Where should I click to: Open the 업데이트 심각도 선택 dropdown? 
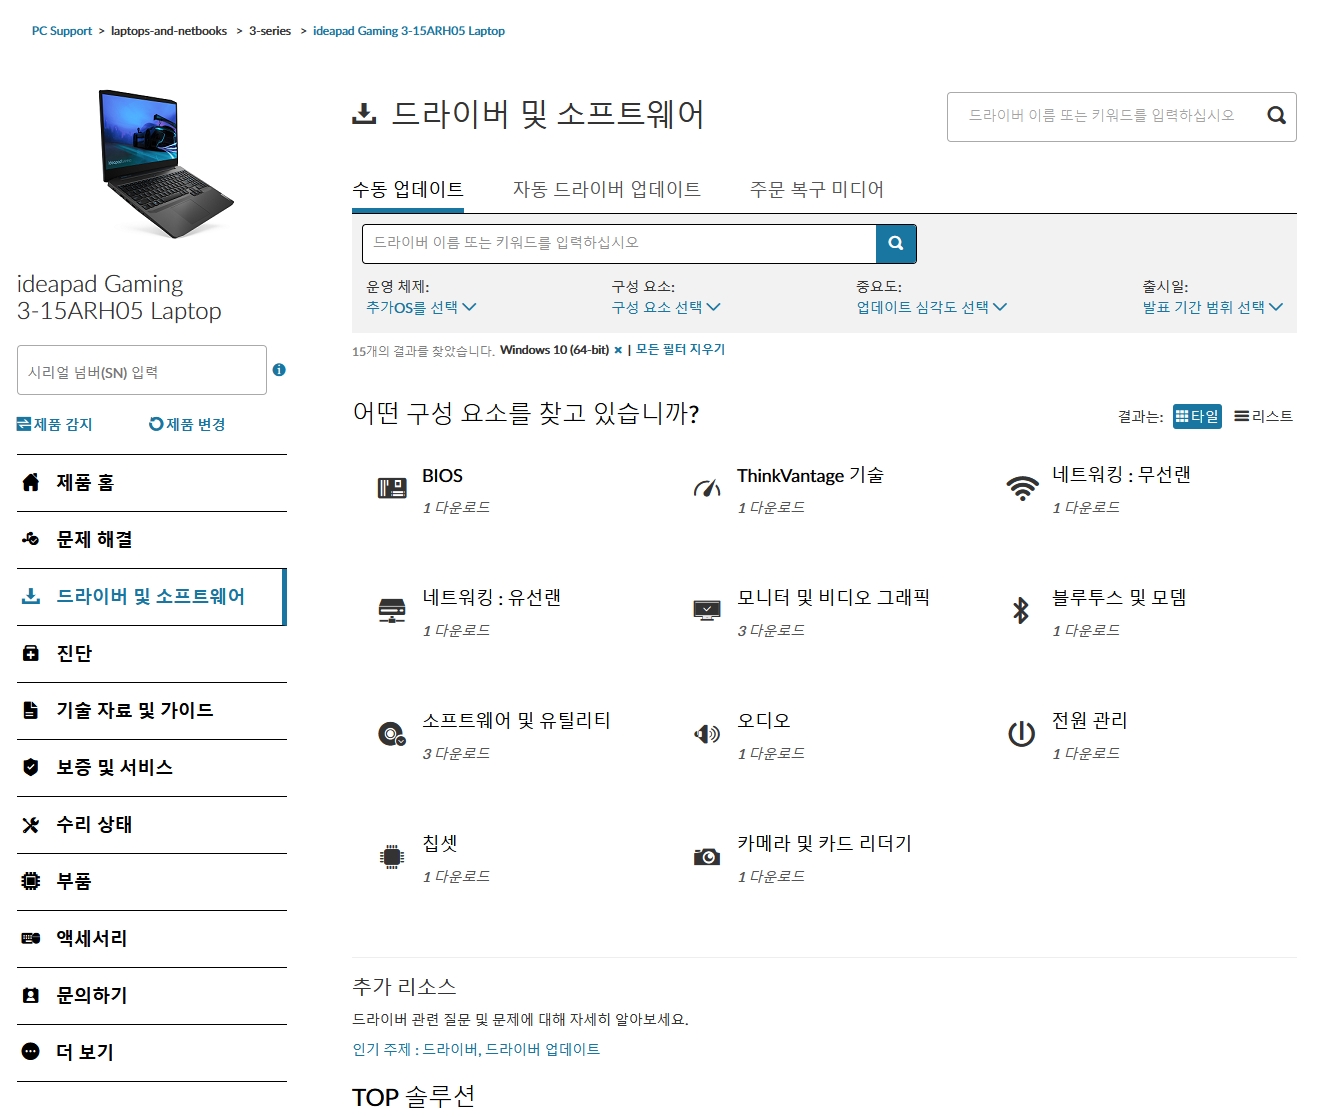point(930,308)
